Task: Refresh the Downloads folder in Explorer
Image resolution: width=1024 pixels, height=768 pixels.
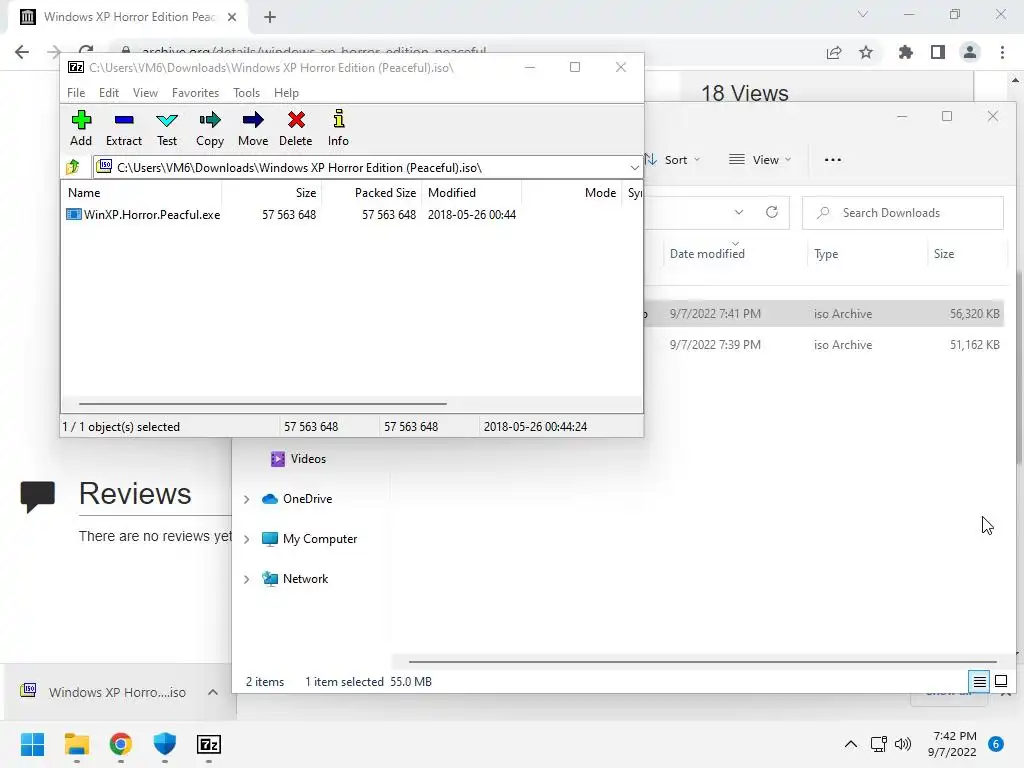Action: click(772, 212)
